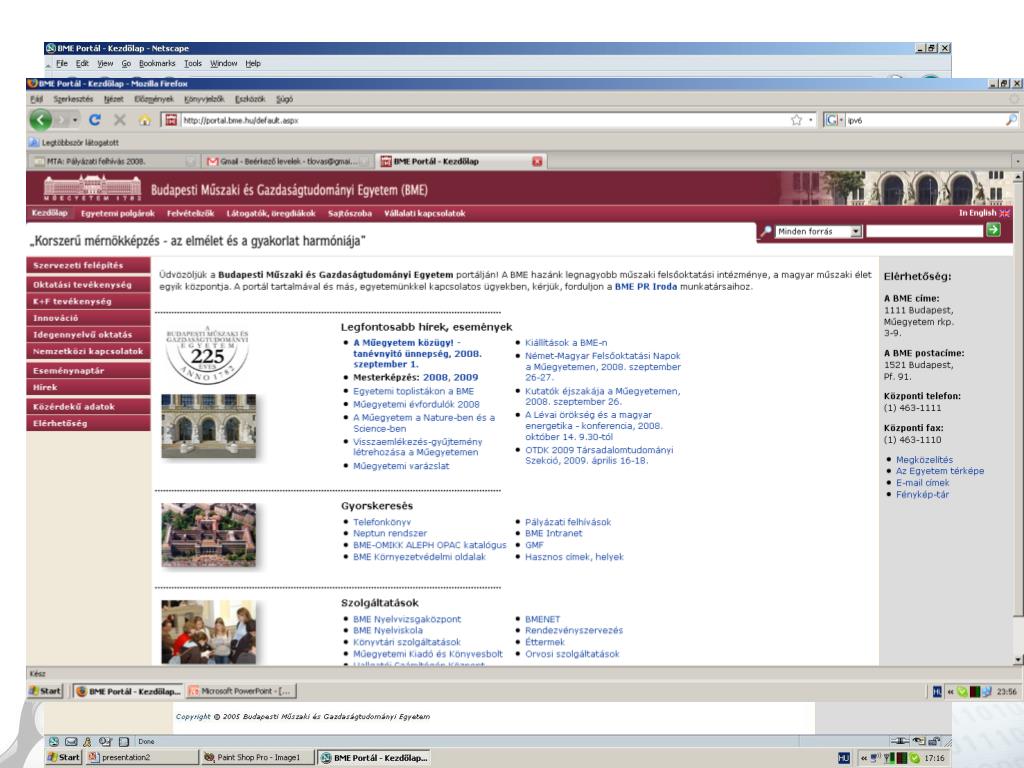
Task: Click the page vertical scrollbar up arrow
Action: (x=1018, y=177)
